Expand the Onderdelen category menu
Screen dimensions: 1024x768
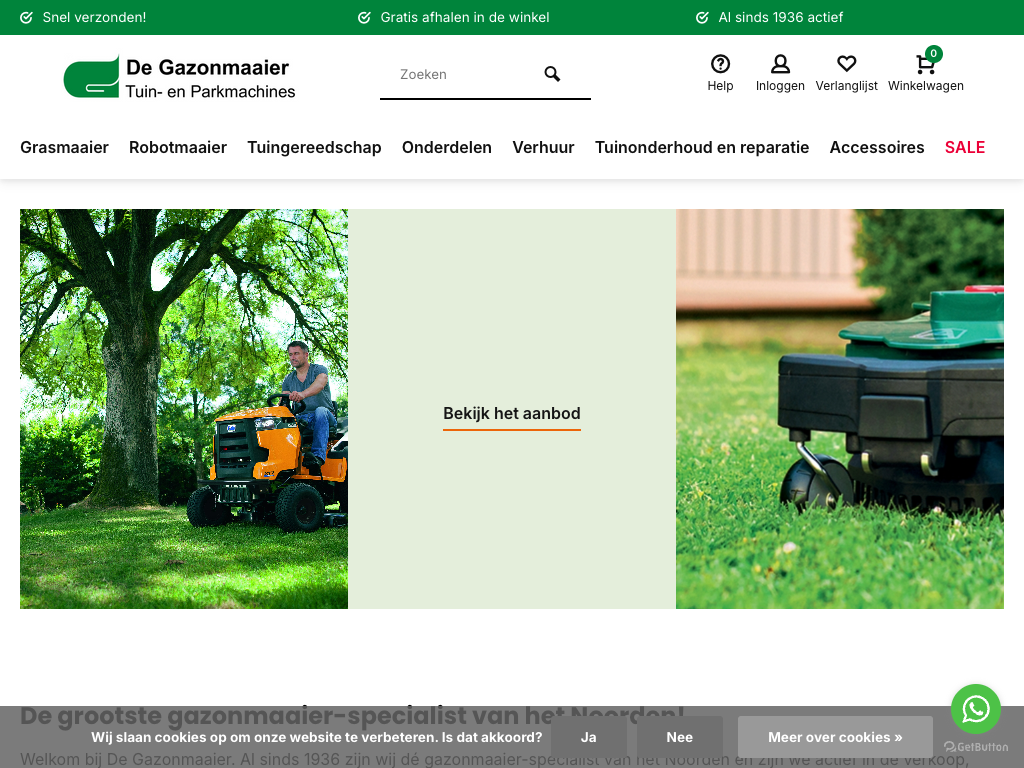[x=447, y=147]
